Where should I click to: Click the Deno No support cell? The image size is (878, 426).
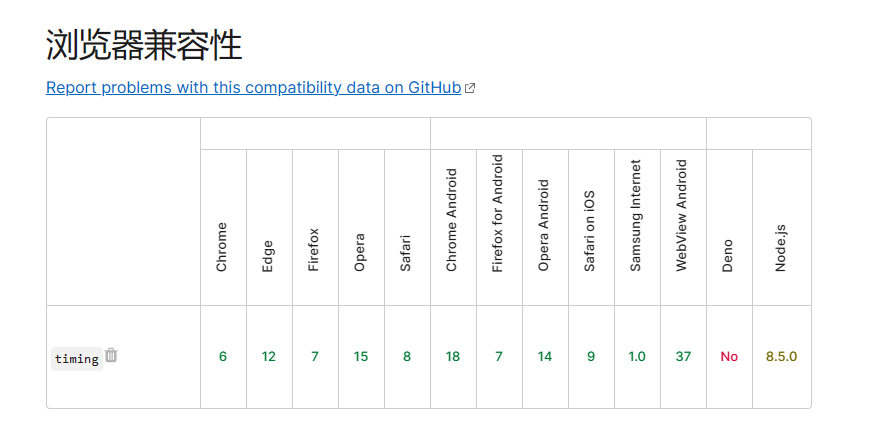729,357
